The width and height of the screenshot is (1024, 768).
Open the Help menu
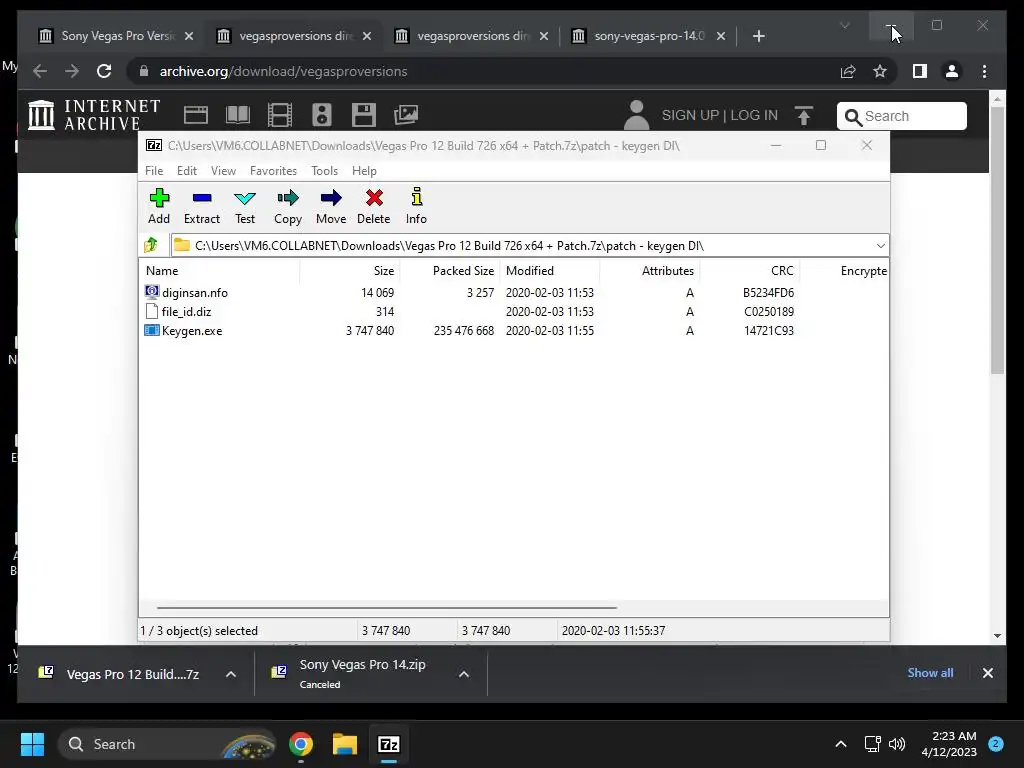(x=364, y=170)
